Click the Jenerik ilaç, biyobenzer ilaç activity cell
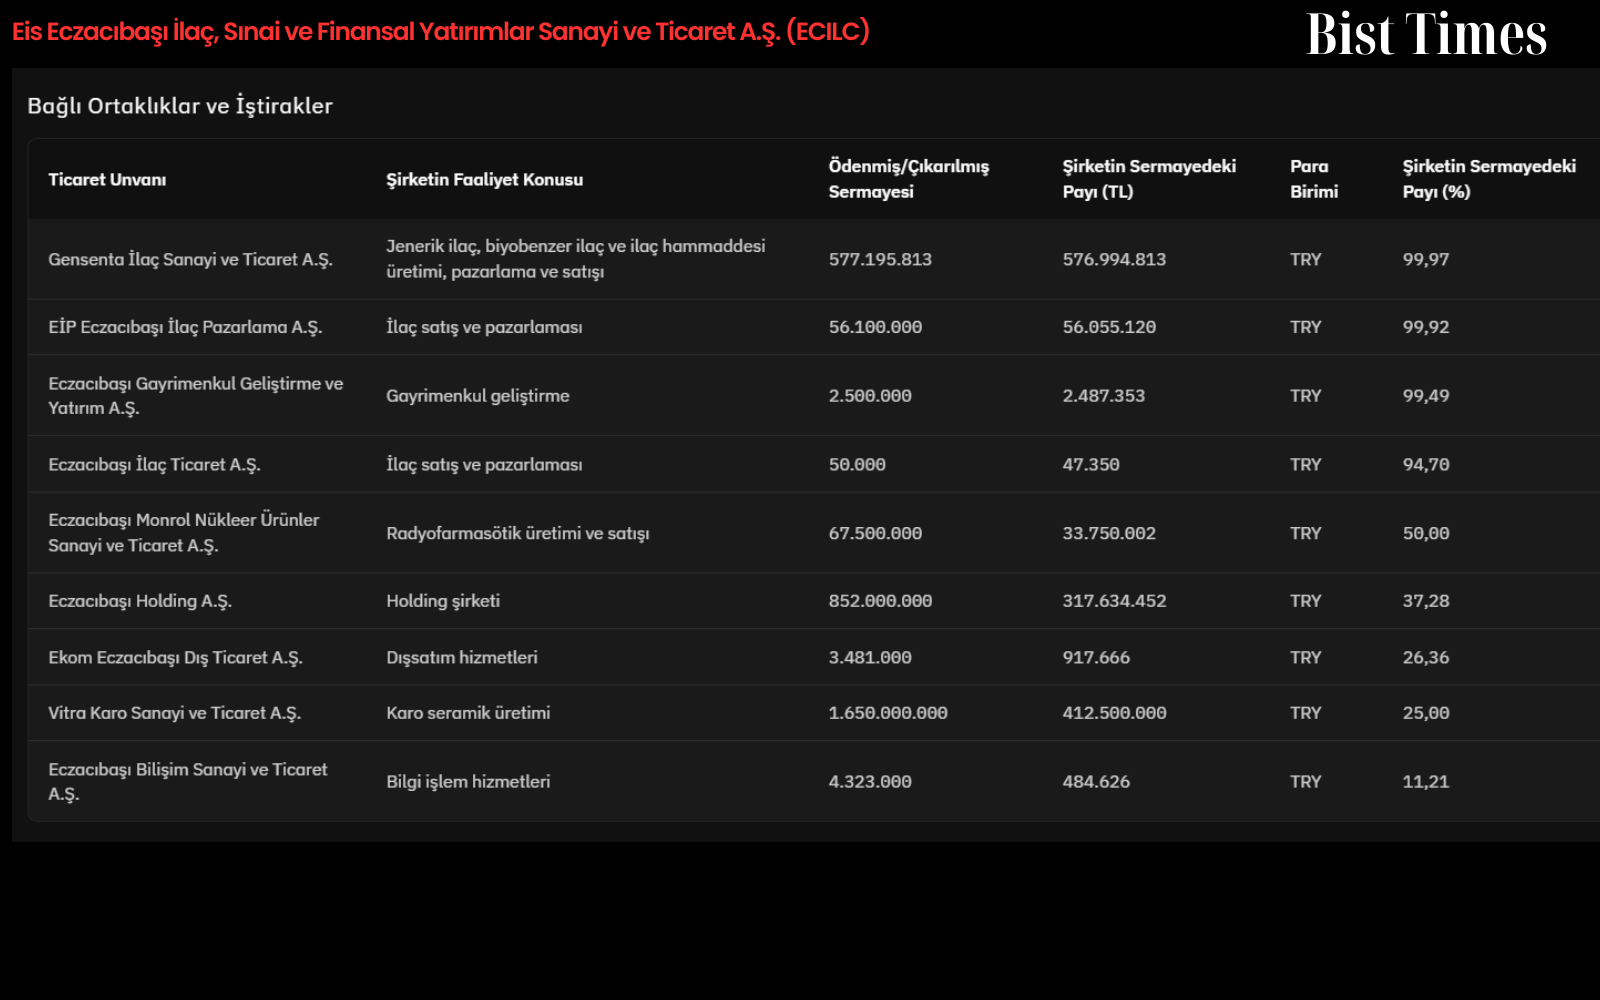 click(x=576, y=259)
